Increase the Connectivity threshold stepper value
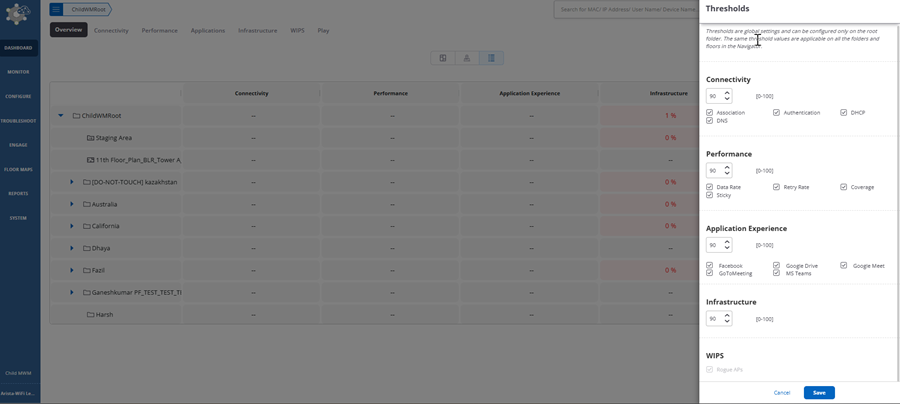900x404 pixels. point(727,93)
